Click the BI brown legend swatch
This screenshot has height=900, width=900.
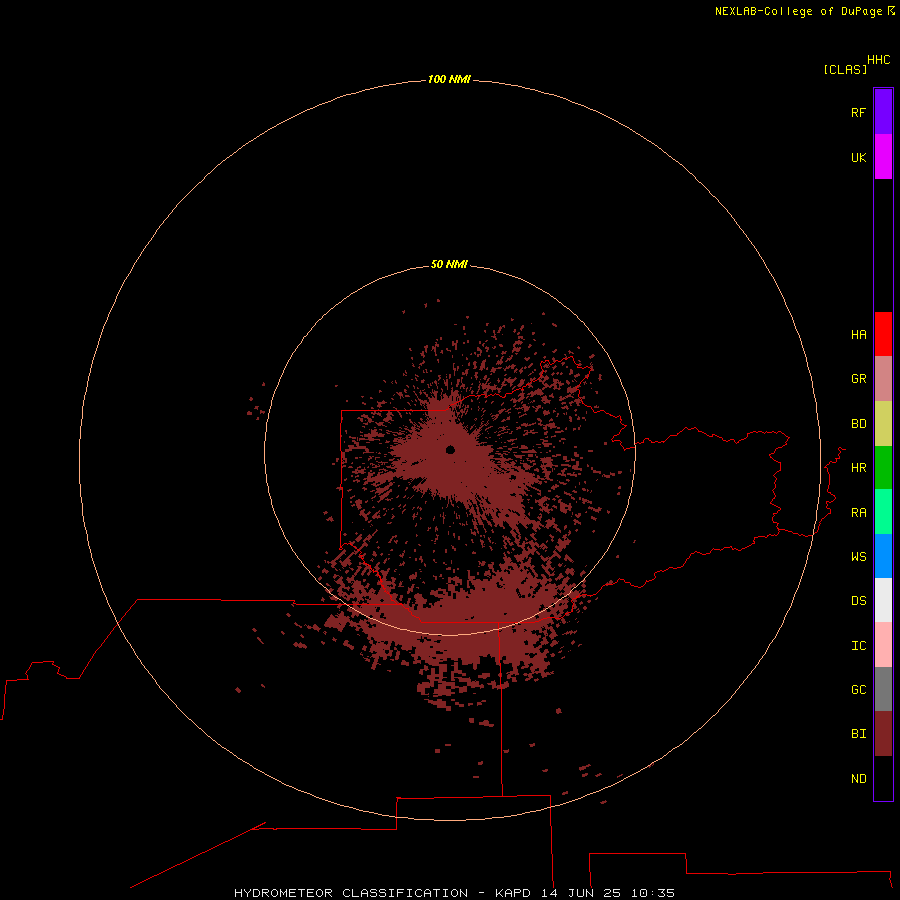[883, 734]
